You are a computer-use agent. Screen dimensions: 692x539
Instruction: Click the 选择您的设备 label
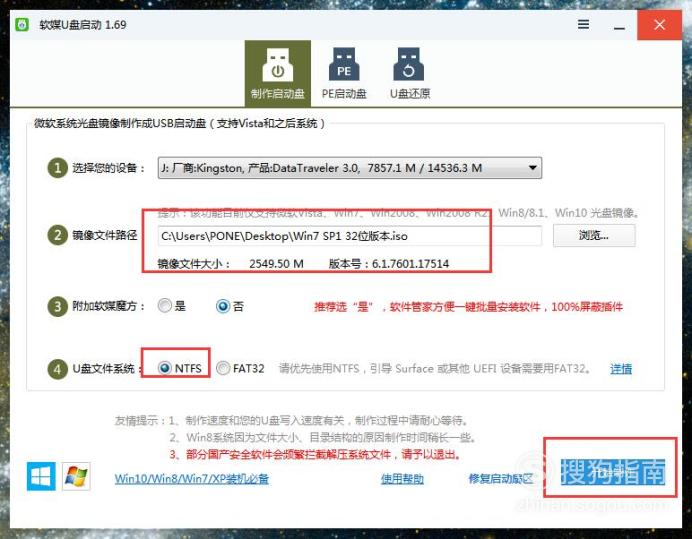click(x=109, y=168)
